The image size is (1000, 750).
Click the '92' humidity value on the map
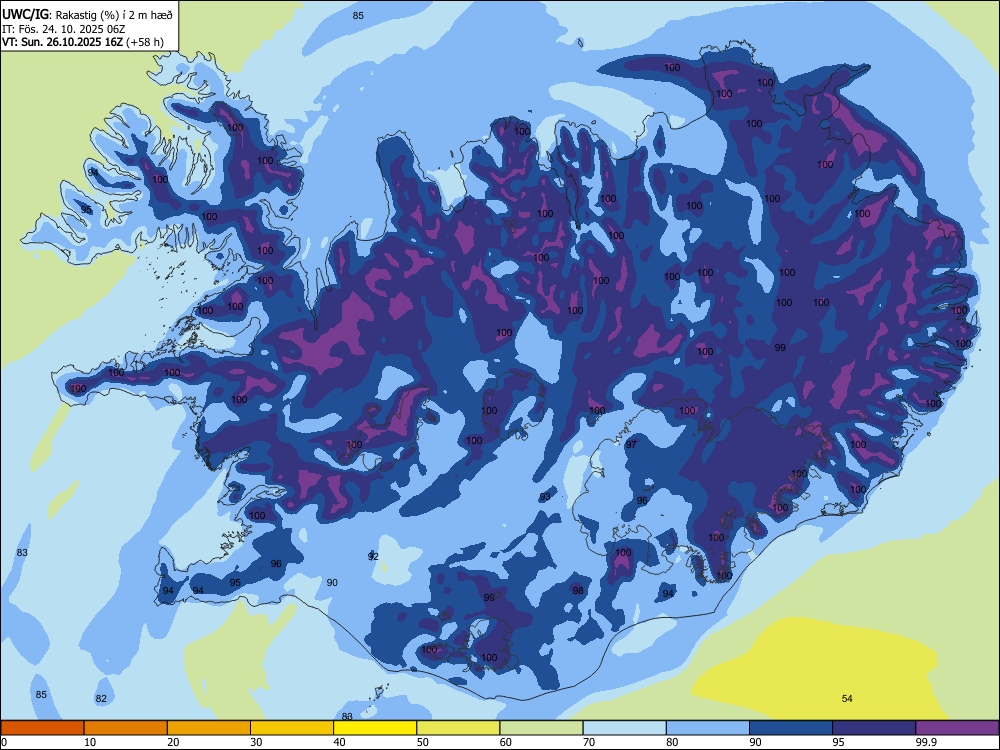(373, 556)
